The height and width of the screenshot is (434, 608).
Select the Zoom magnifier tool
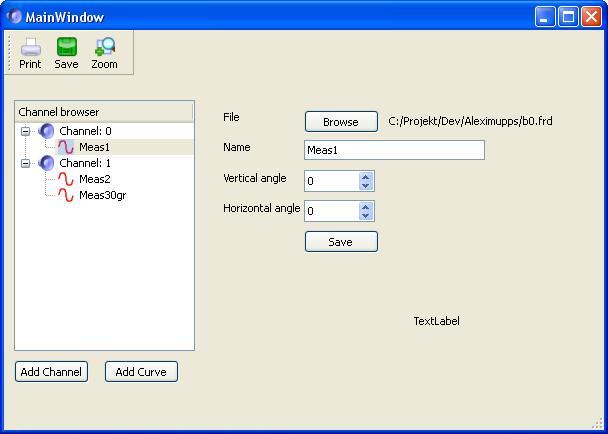click(104, 47)
